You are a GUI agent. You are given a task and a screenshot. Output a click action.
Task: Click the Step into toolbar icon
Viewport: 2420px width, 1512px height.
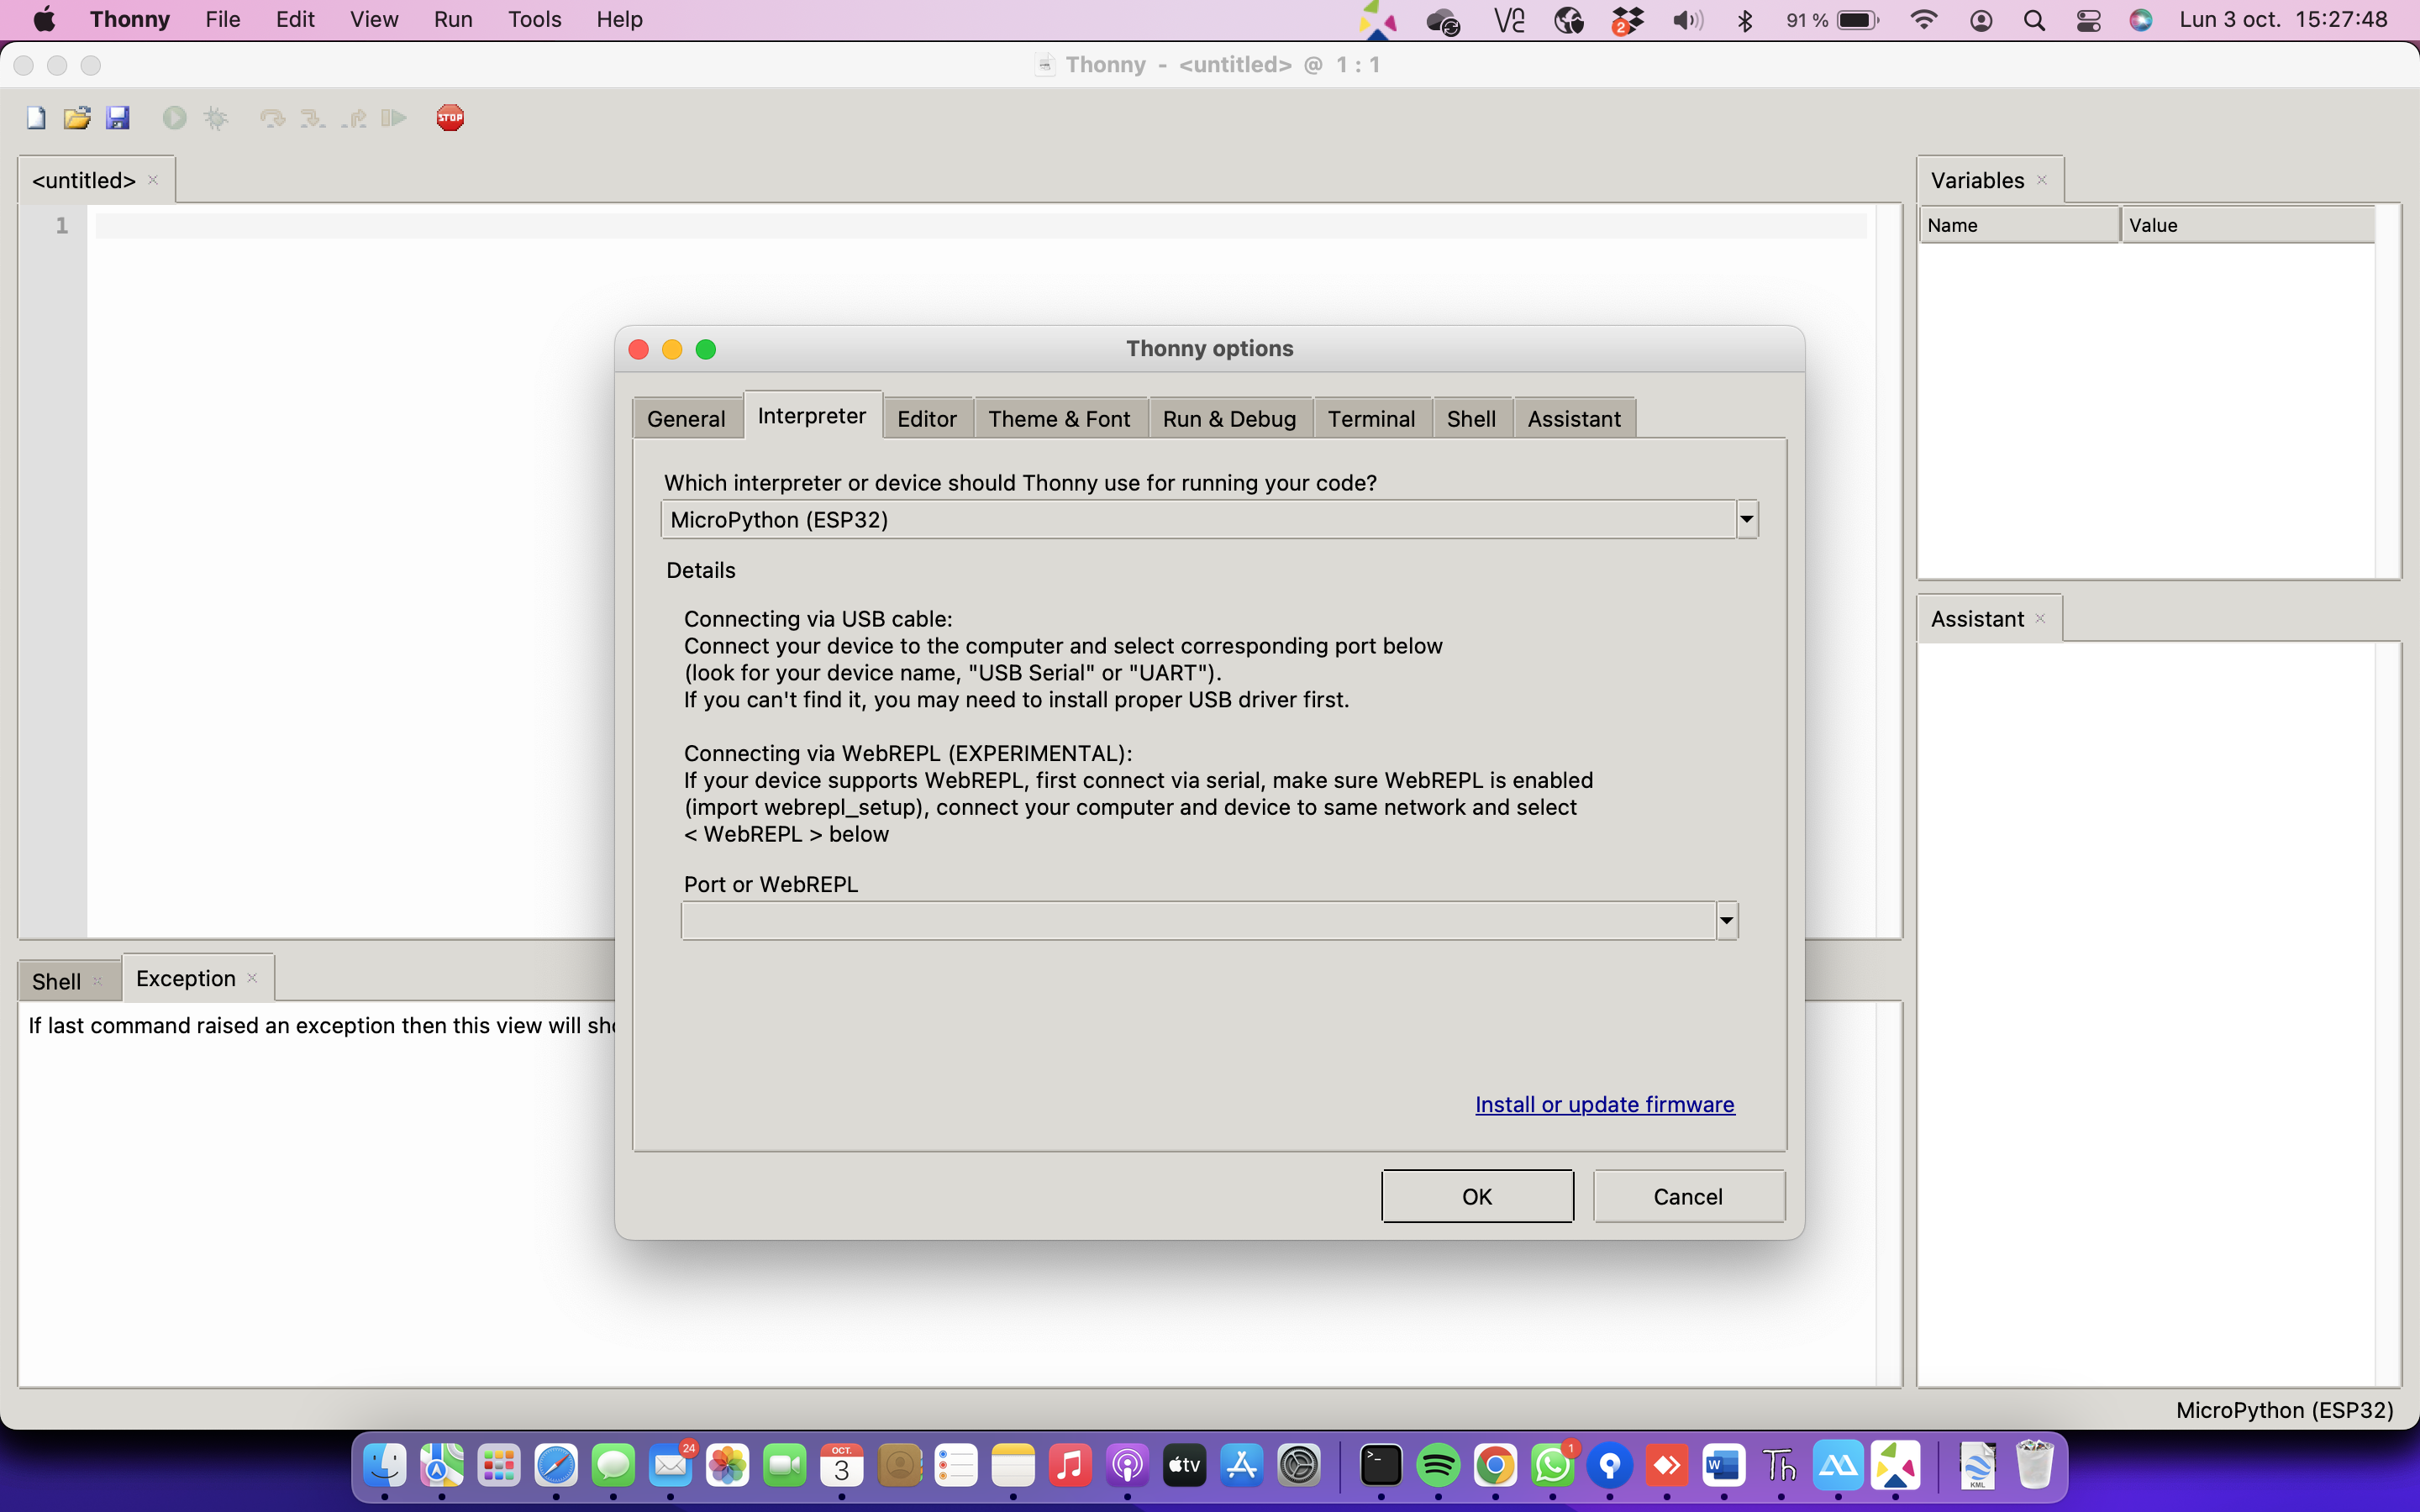click(x=312, y=118)
